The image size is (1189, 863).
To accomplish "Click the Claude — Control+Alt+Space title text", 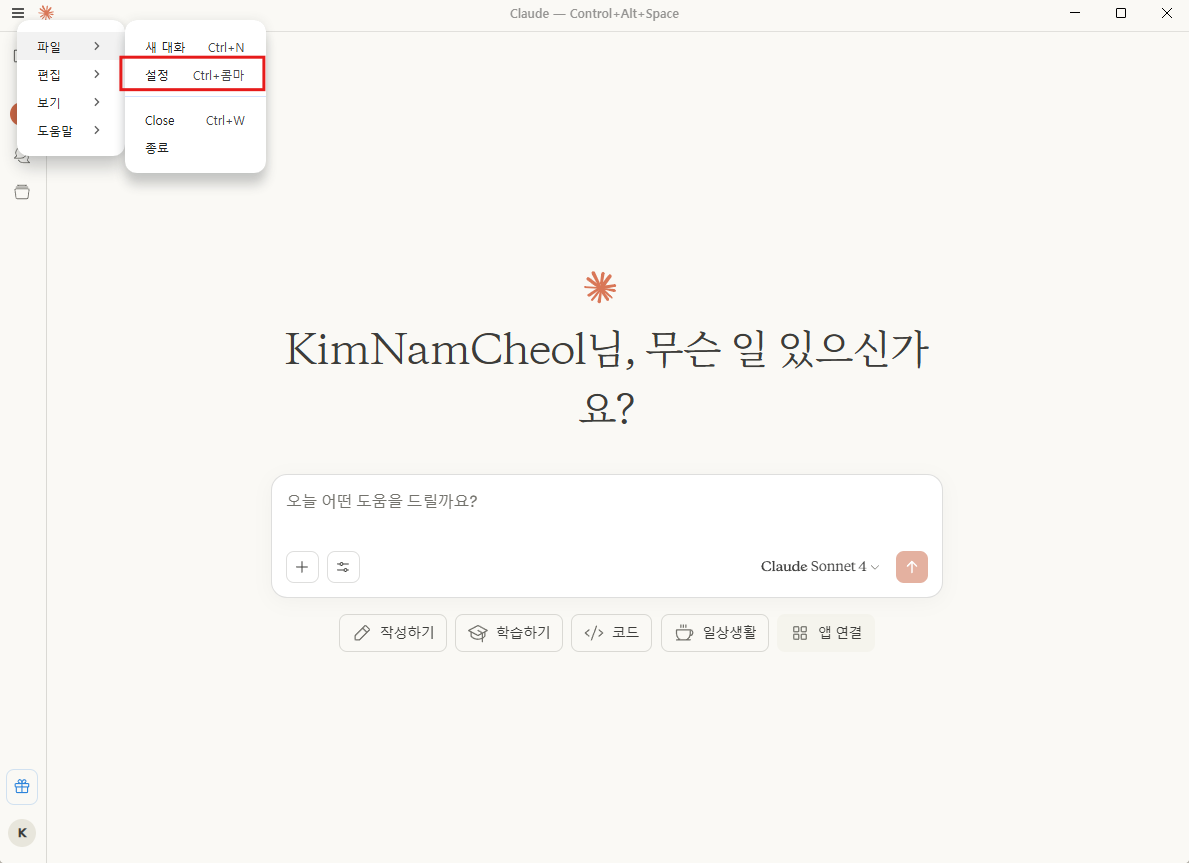I will click(594, 14).
